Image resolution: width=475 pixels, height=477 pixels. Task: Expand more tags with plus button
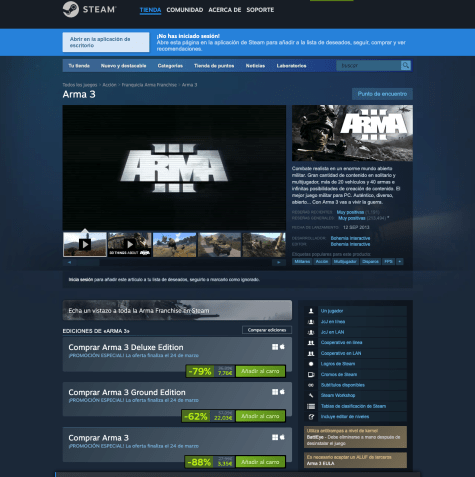click(x=399, y=262)
